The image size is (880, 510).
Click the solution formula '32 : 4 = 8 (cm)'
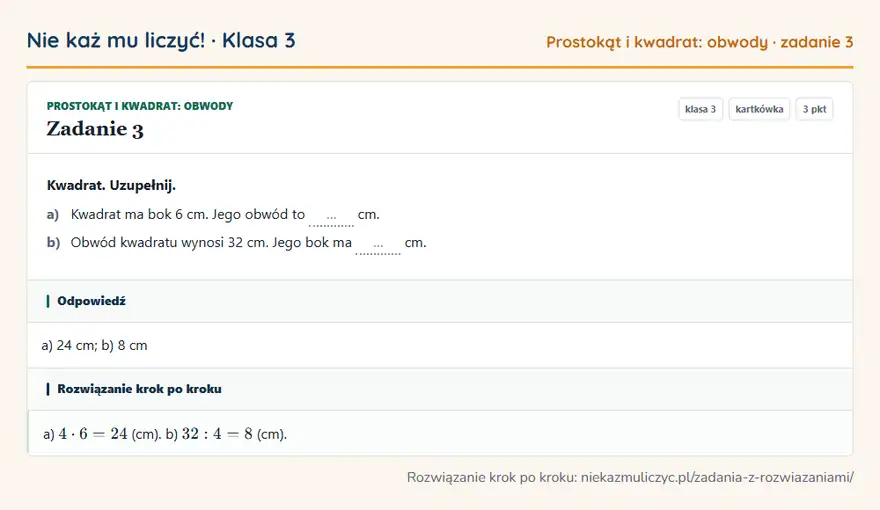(234, 434)
